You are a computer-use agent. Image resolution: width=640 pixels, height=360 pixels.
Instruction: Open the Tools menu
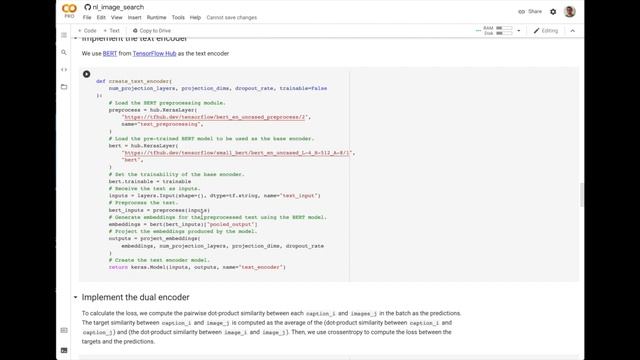coord(178,18)
